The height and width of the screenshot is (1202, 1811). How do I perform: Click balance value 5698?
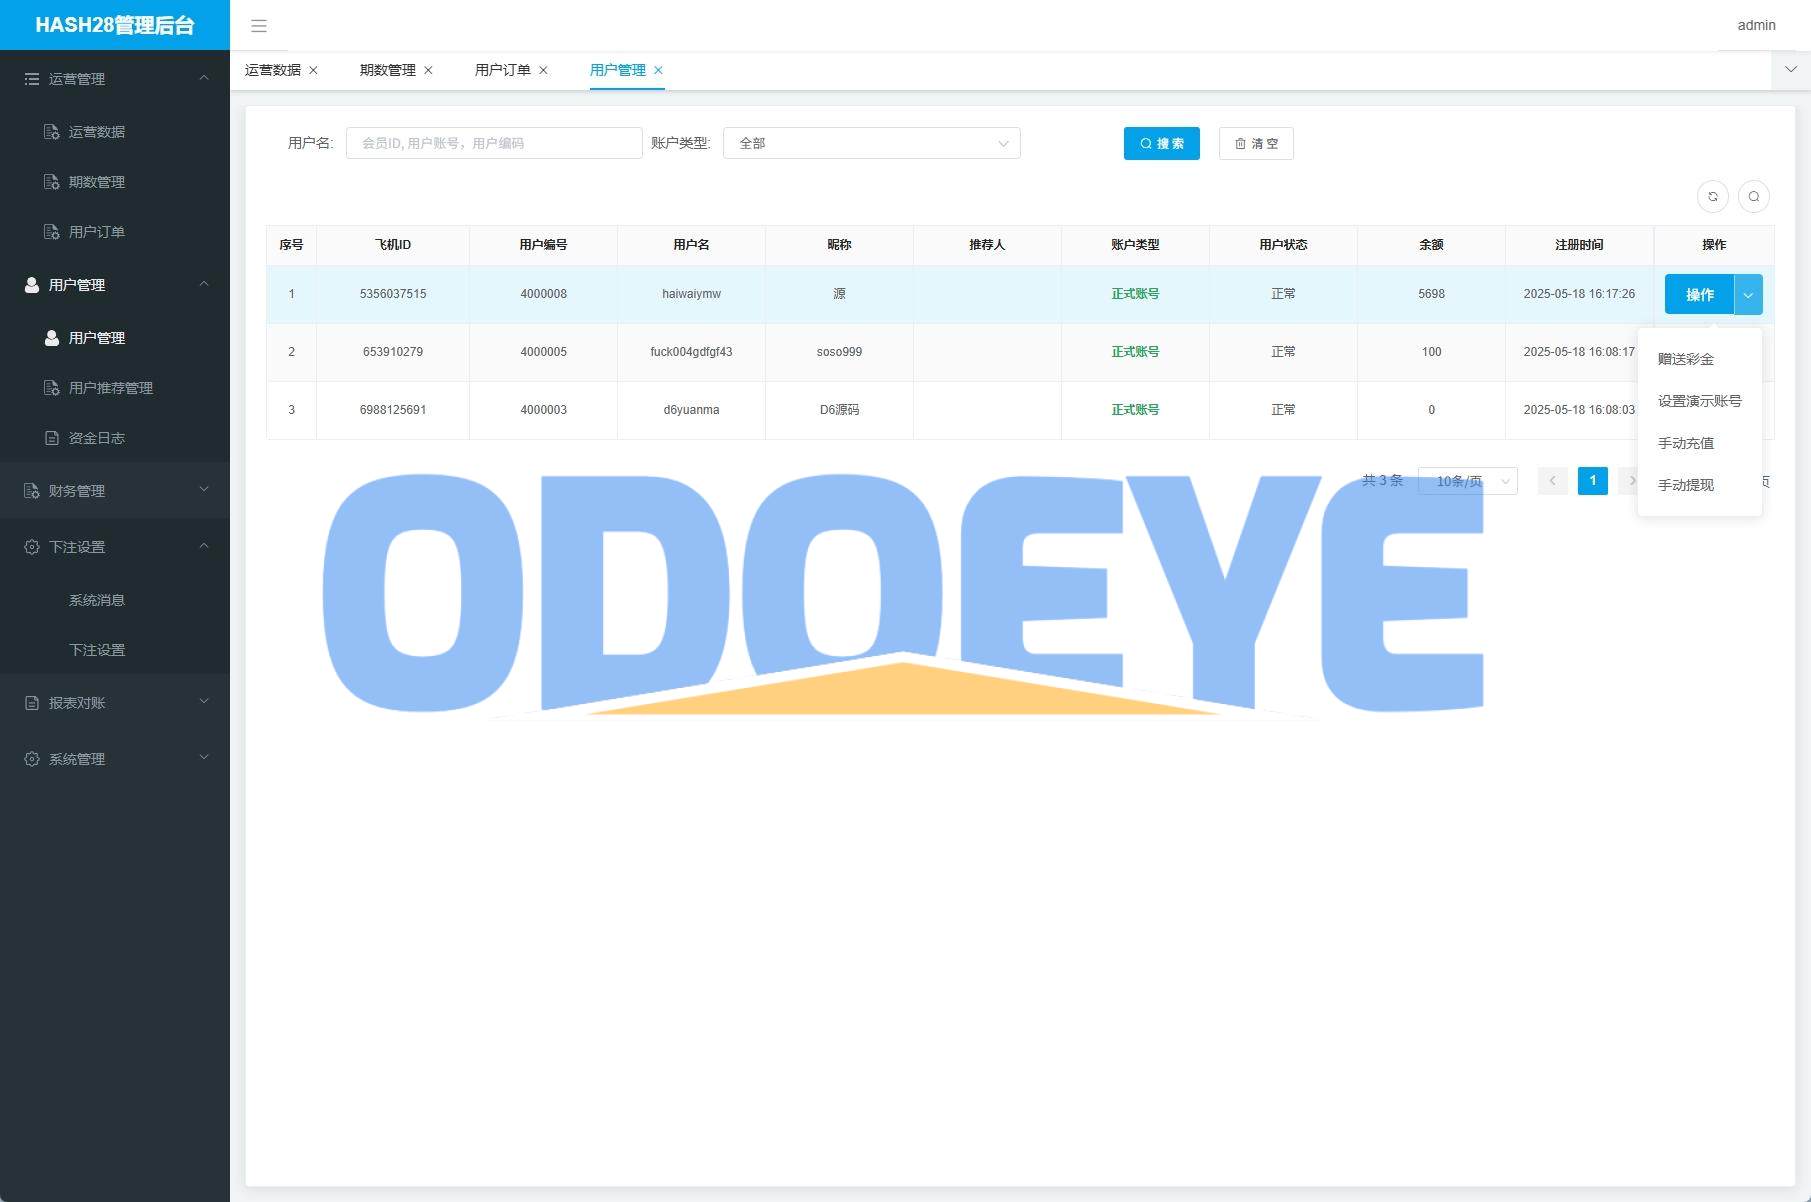click(1431, 294)
